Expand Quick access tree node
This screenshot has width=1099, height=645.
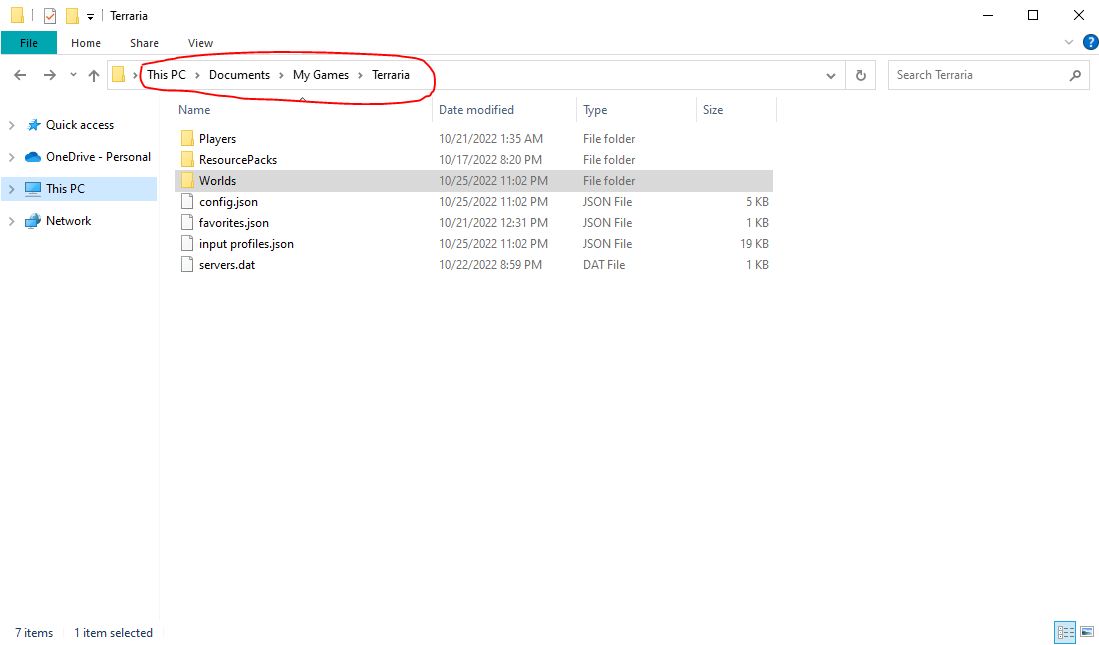coord(11,125)
